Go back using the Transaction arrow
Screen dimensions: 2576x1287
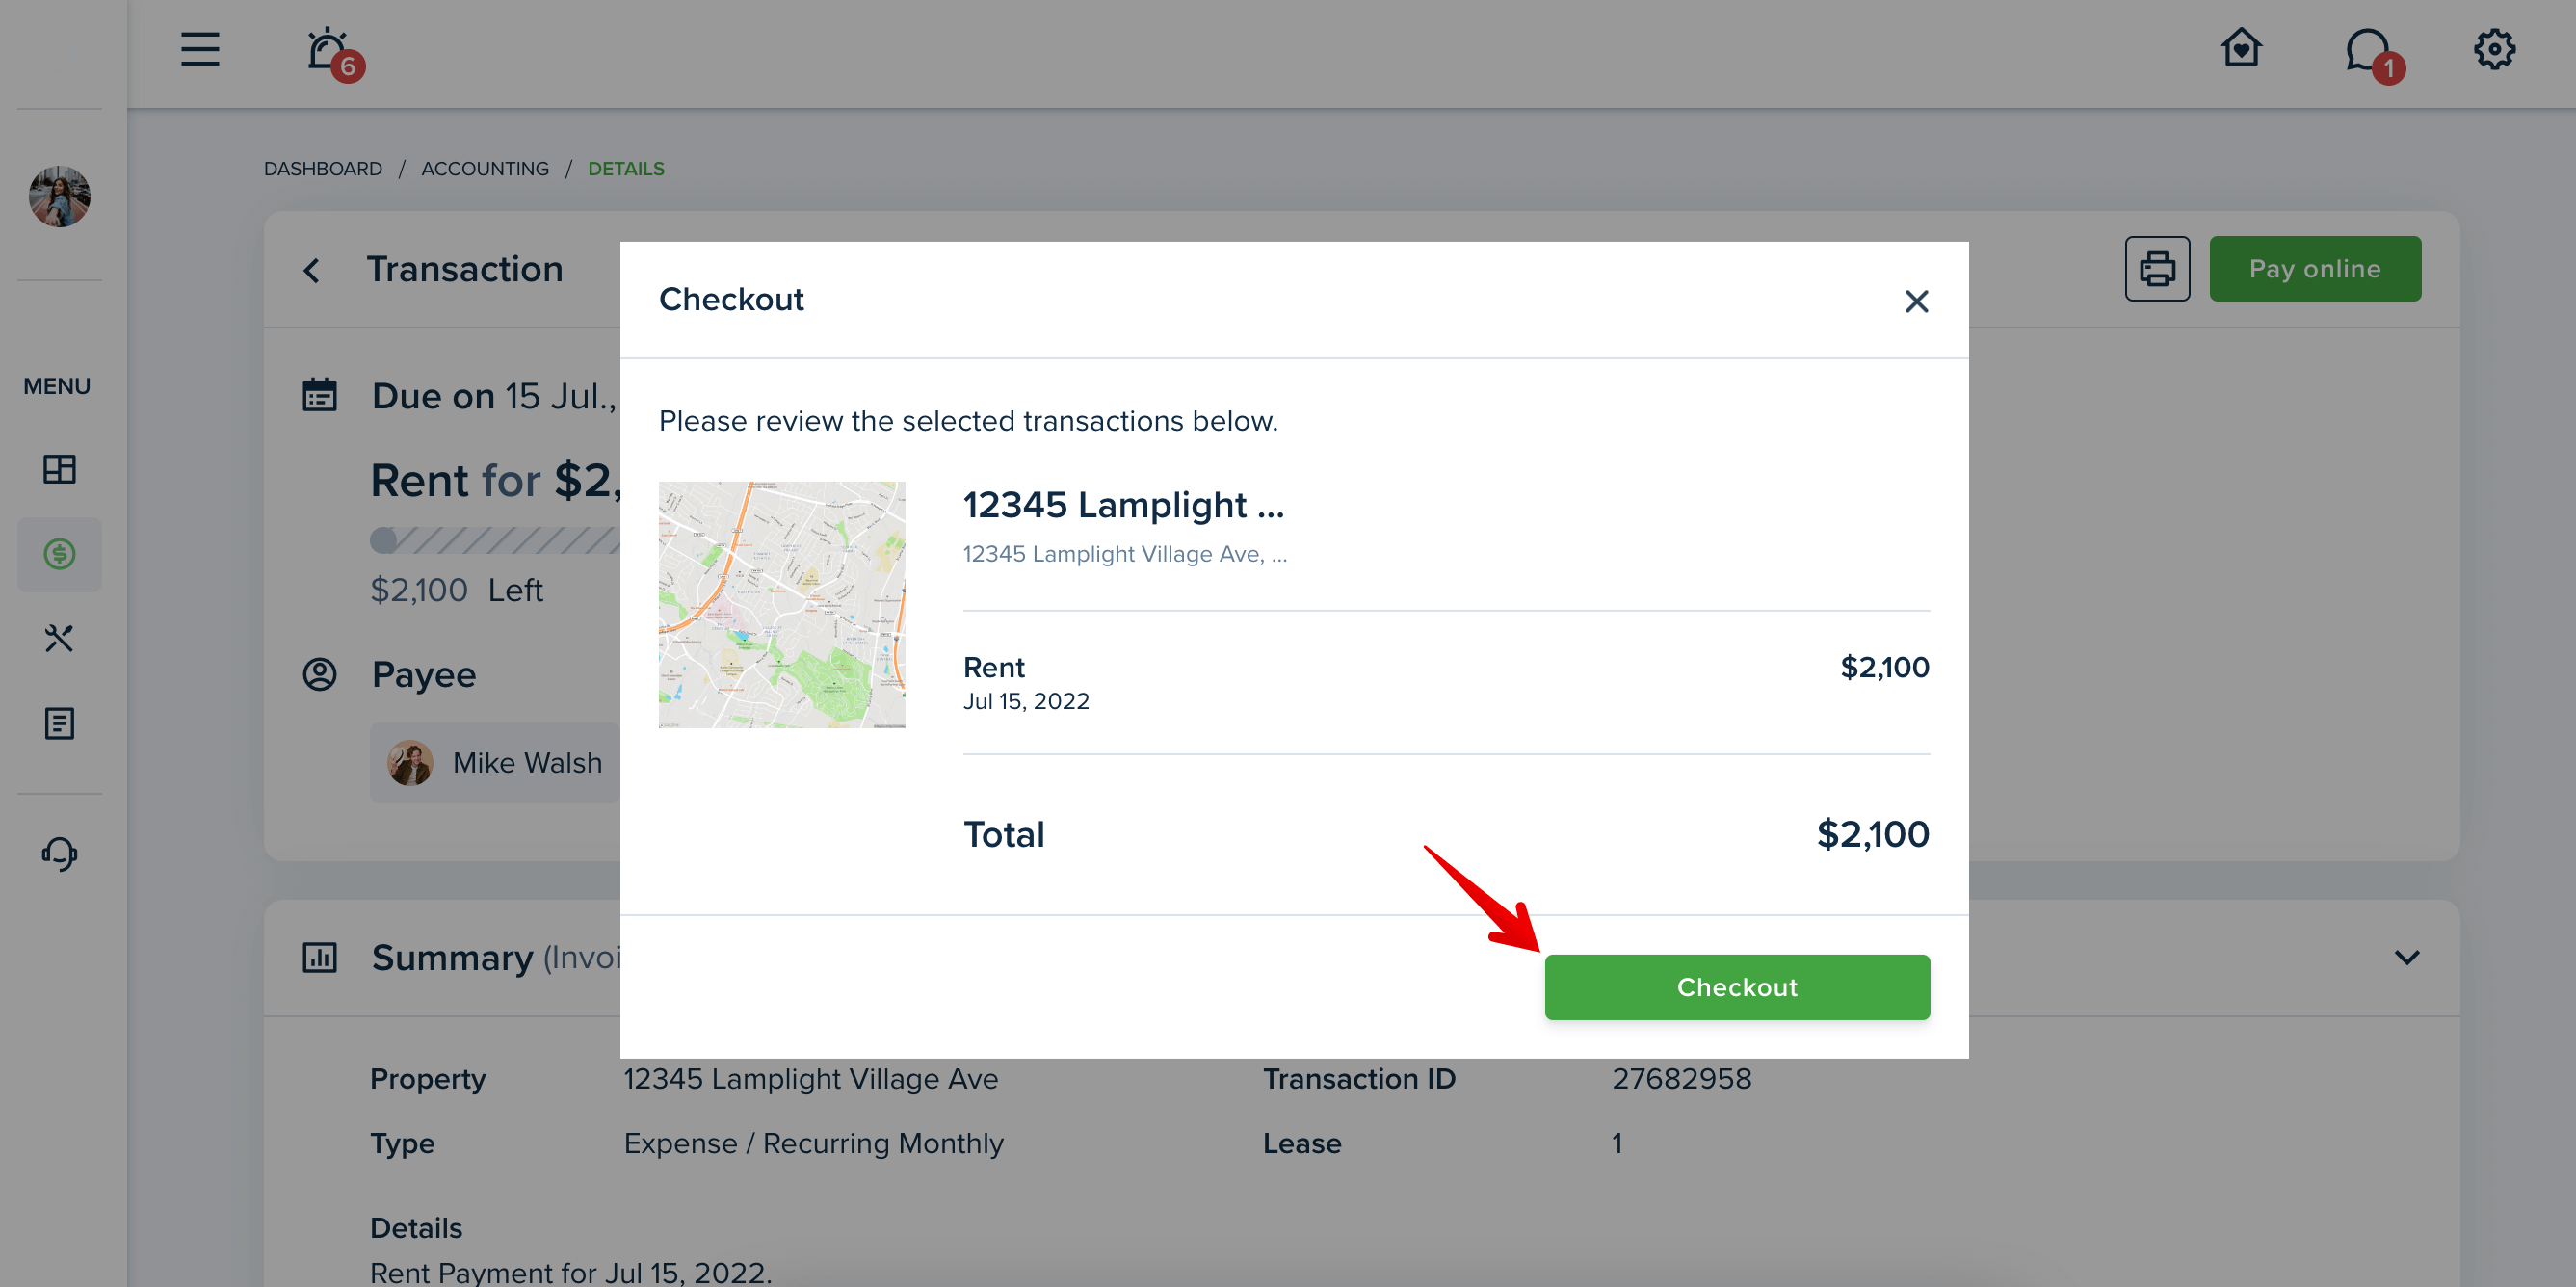(x=312, y=270)
